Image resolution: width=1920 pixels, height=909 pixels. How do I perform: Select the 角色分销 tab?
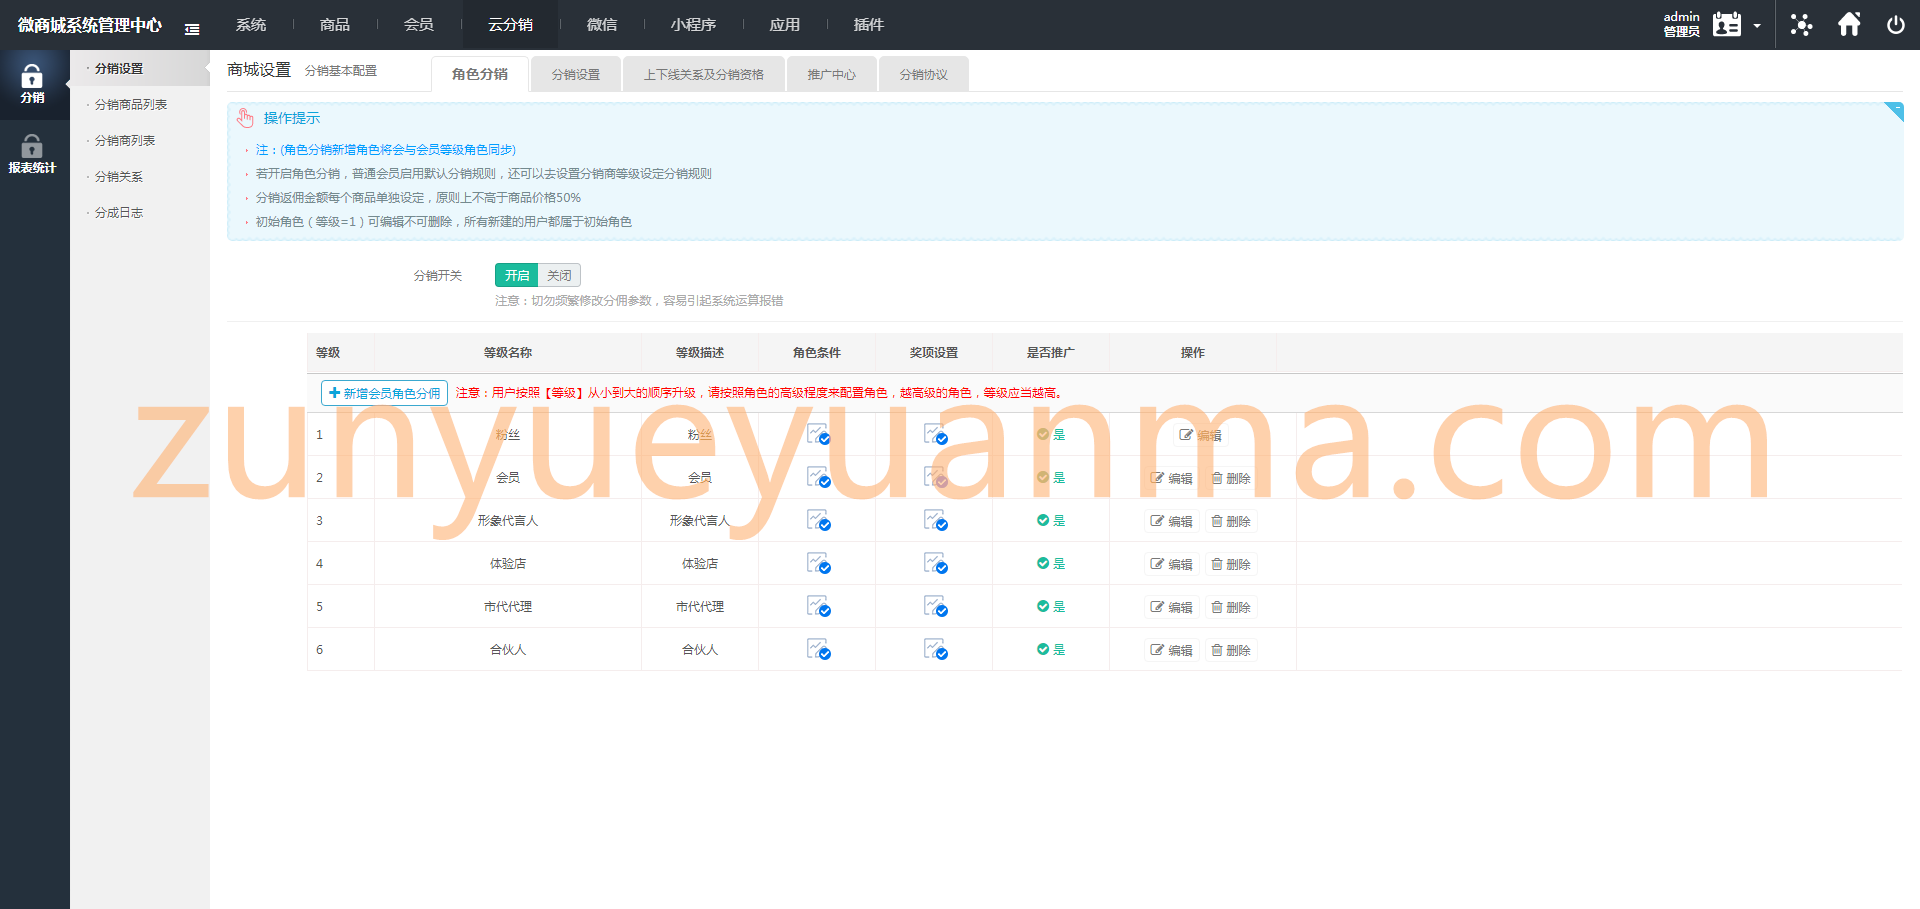(x=480, y=74)
